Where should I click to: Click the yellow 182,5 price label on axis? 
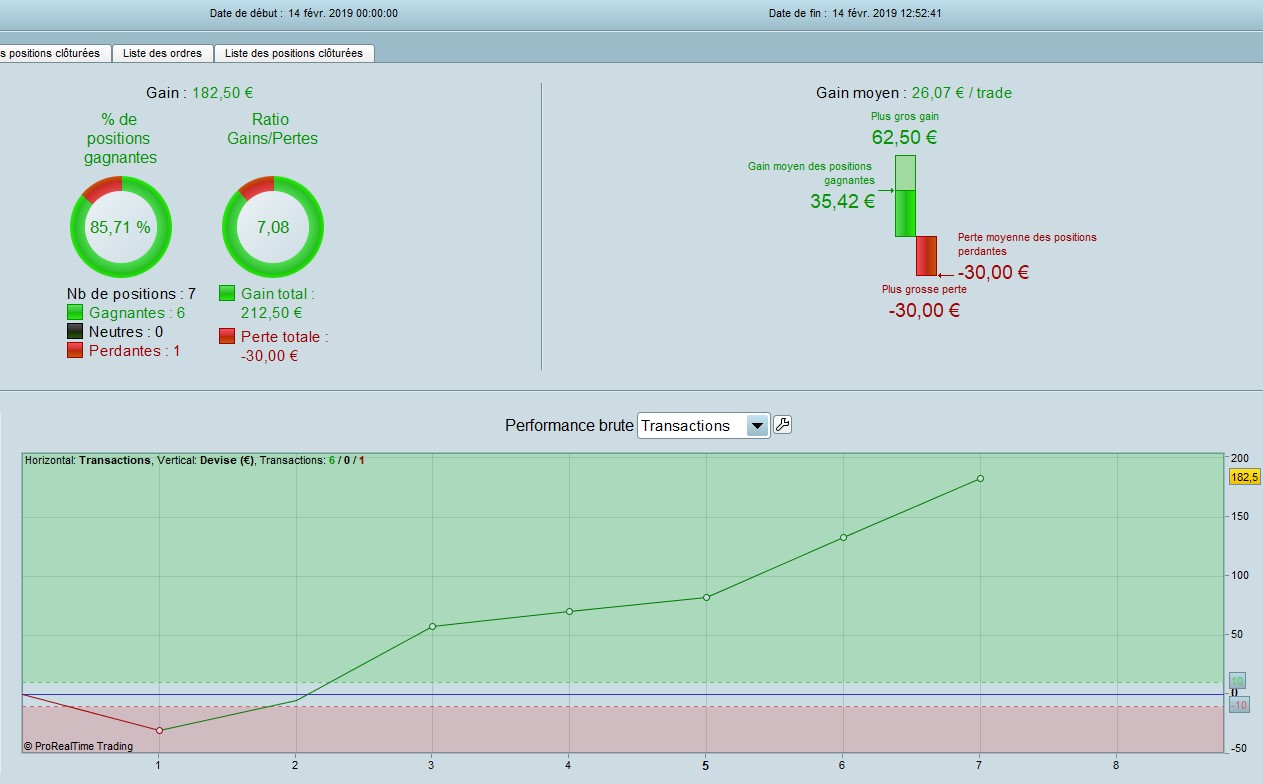pyautogui.click(x=1245, y=478)
